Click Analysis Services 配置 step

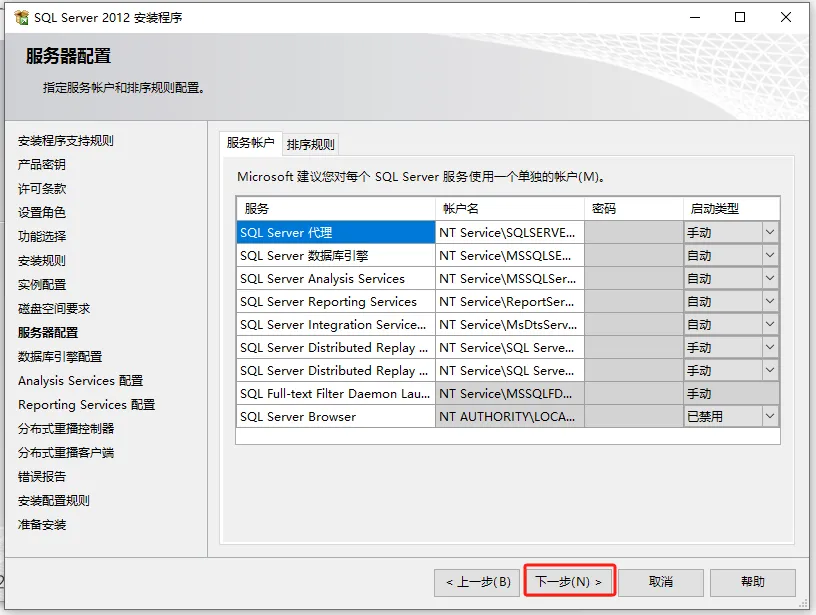(x=80, y=380)
